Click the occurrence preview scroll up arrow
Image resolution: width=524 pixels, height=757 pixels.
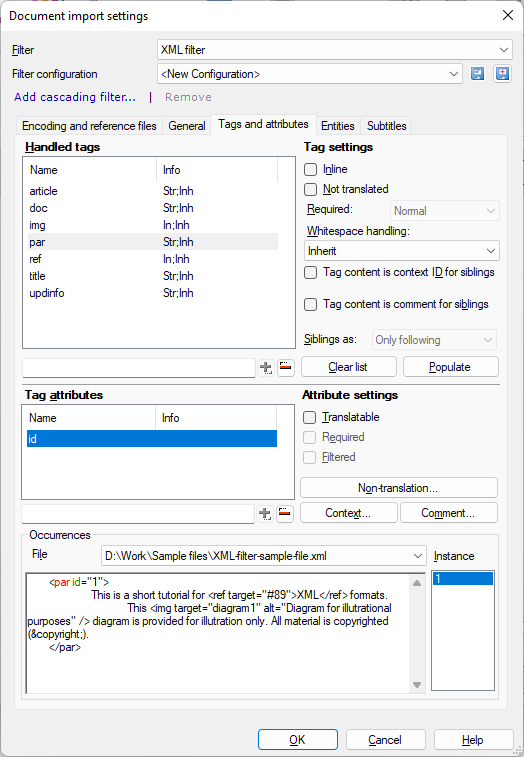(x=417, y=583)
